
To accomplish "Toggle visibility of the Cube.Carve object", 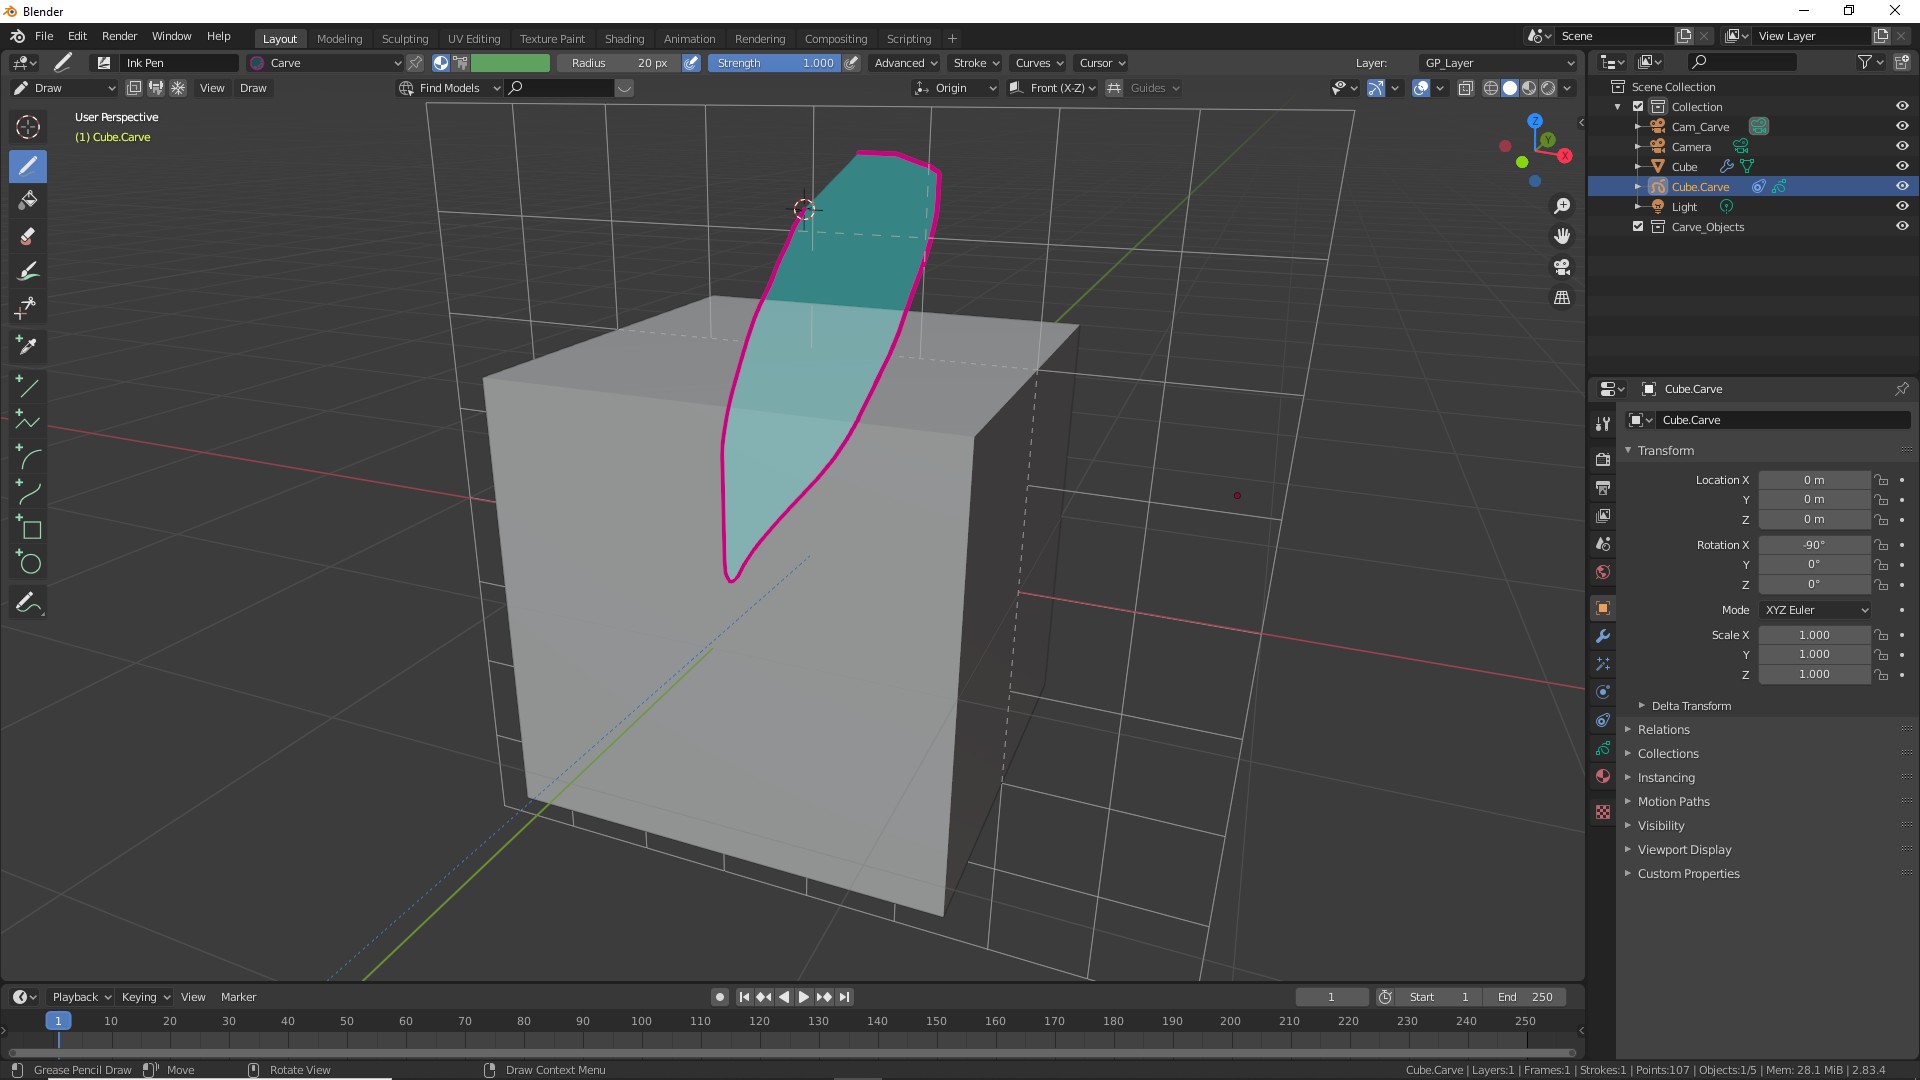I will pyautogui.click(x=1902, y=186).
